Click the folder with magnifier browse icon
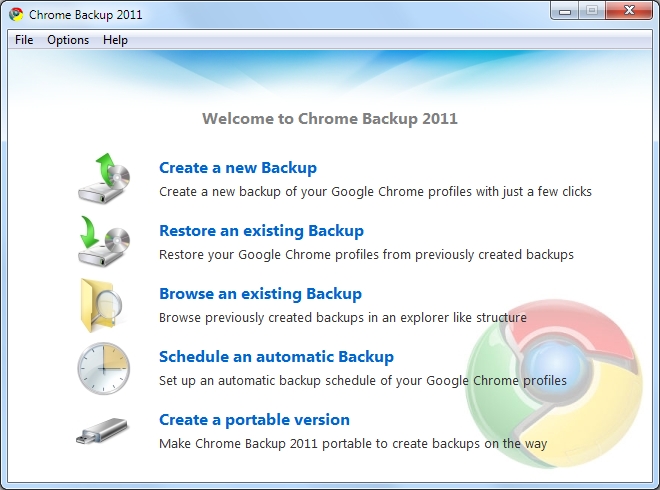 [x=101, y=305]
